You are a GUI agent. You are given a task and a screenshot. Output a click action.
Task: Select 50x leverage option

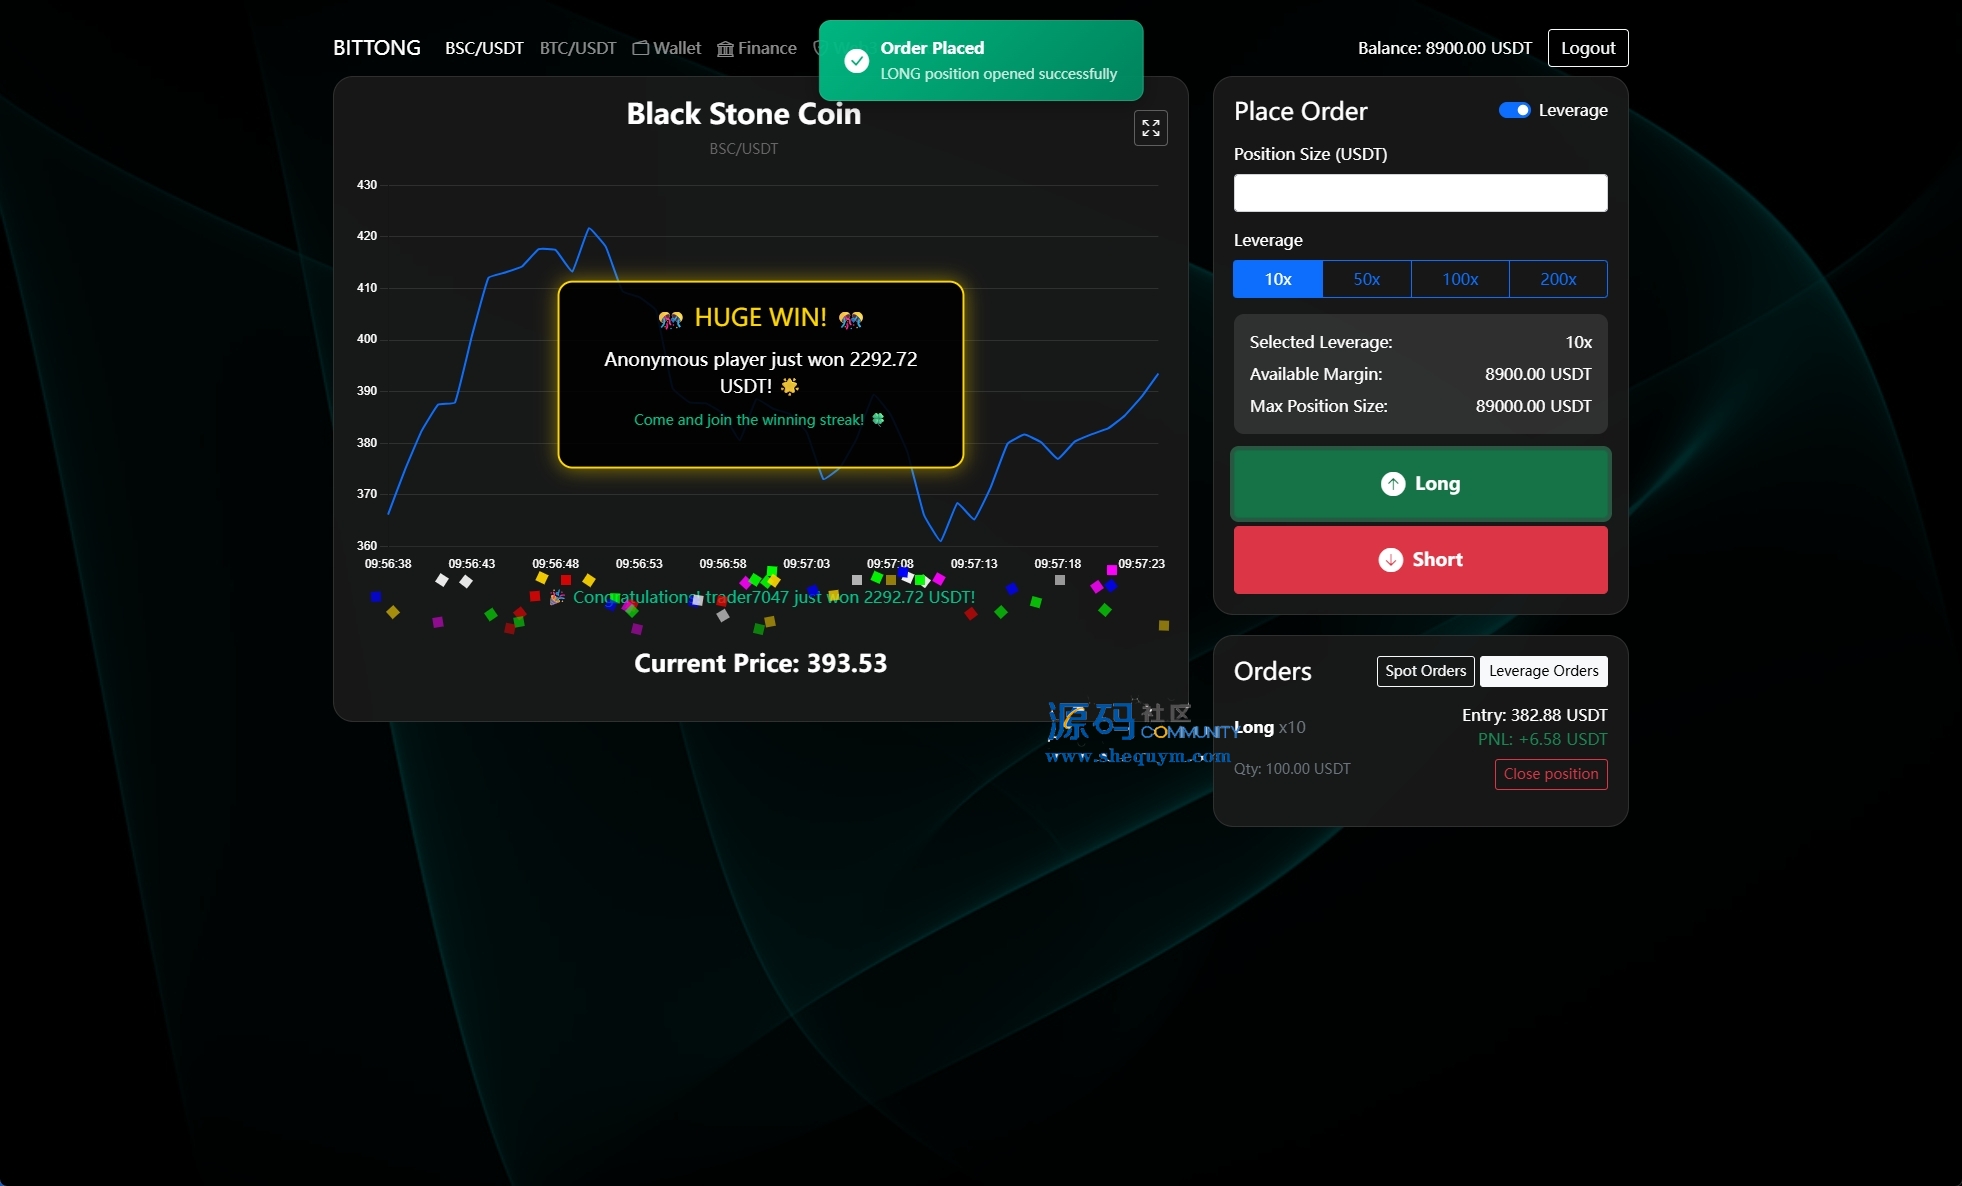1366,279
